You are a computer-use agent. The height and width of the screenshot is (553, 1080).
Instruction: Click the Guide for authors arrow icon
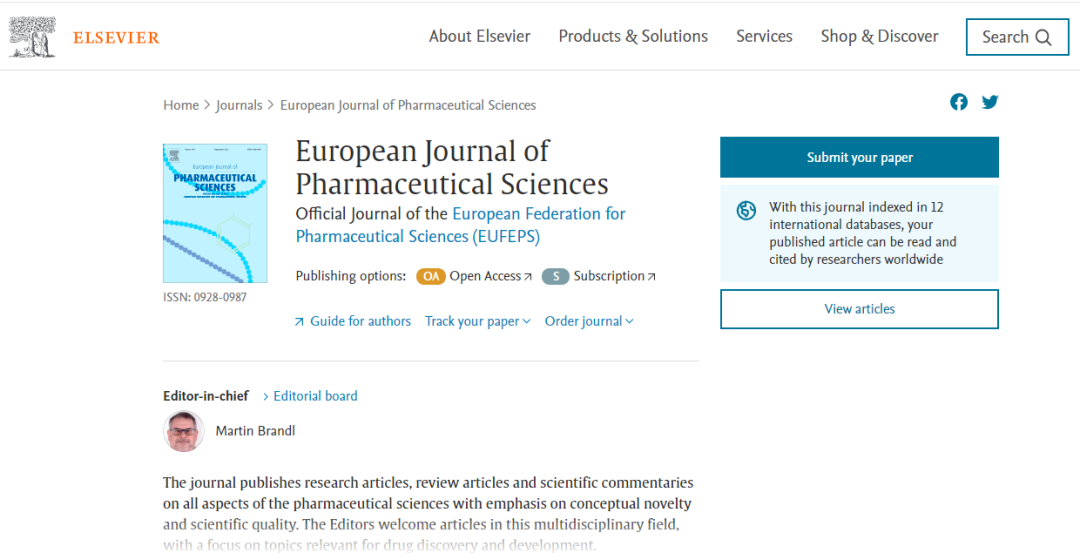[299, 322]
